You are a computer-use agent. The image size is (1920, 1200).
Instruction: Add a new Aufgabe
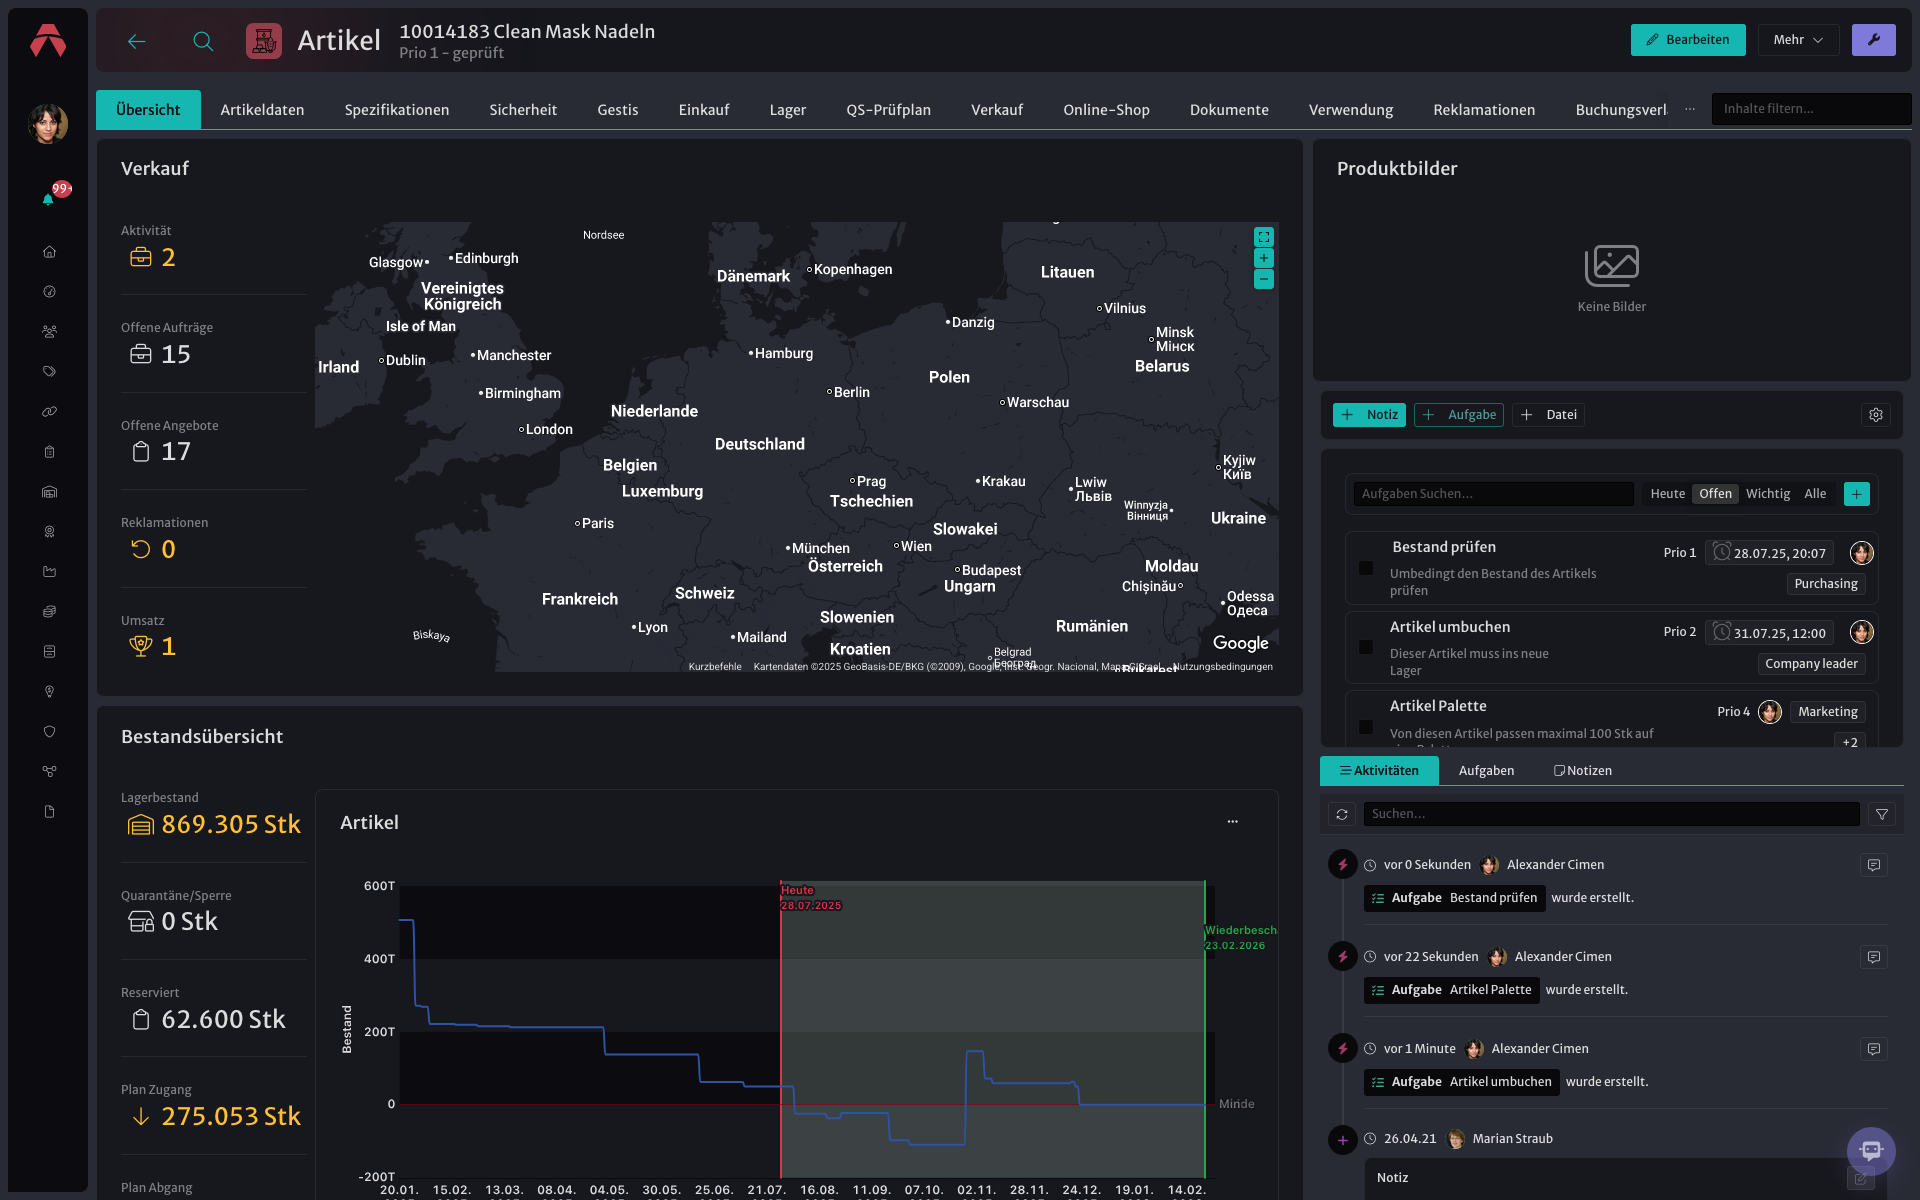(x=1459, y=415)
